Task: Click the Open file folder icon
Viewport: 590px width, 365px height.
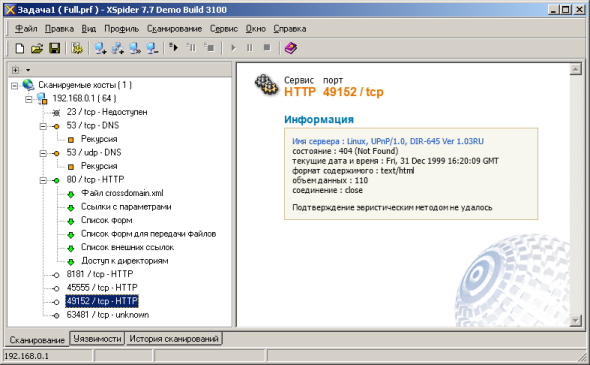Action: pyautogui.click(x=37, y=48)
